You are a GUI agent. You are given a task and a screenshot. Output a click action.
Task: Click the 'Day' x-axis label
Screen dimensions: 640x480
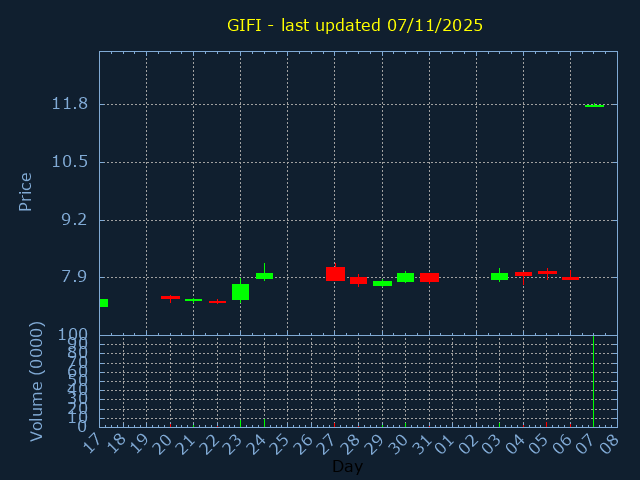point(347,466)
